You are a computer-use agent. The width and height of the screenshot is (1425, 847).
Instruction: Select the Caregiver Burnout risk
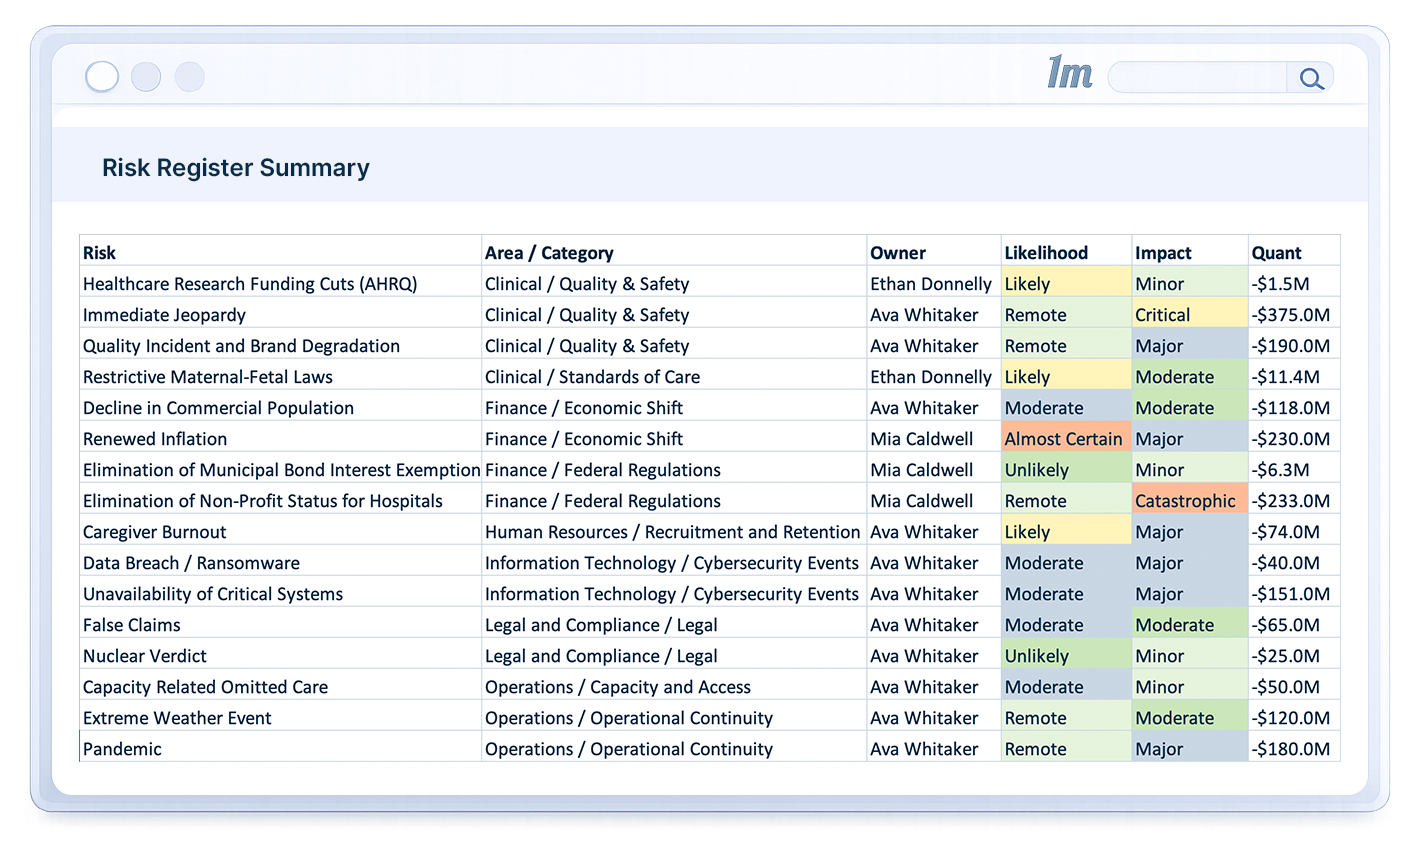tap(154, 531)
